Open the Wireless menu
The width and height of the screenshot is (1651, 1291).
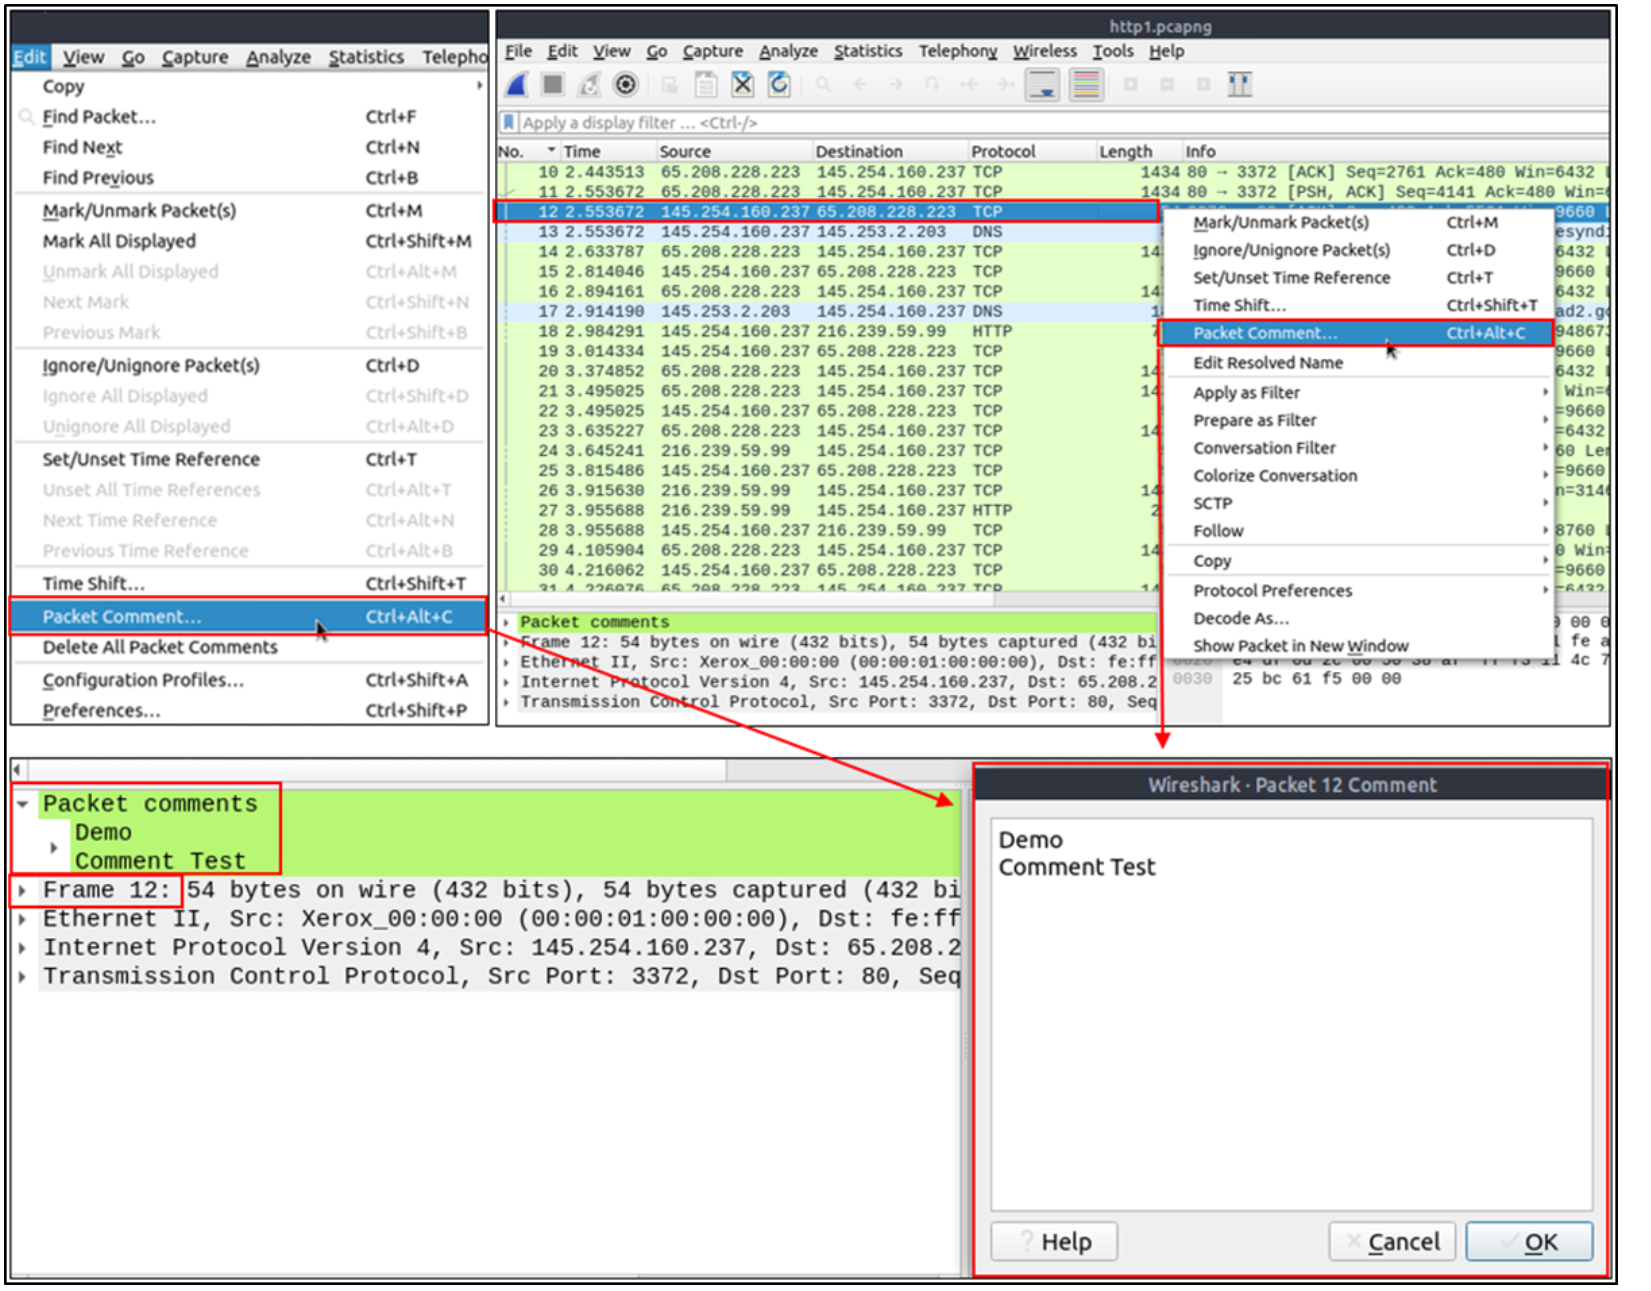point(1045,51)
